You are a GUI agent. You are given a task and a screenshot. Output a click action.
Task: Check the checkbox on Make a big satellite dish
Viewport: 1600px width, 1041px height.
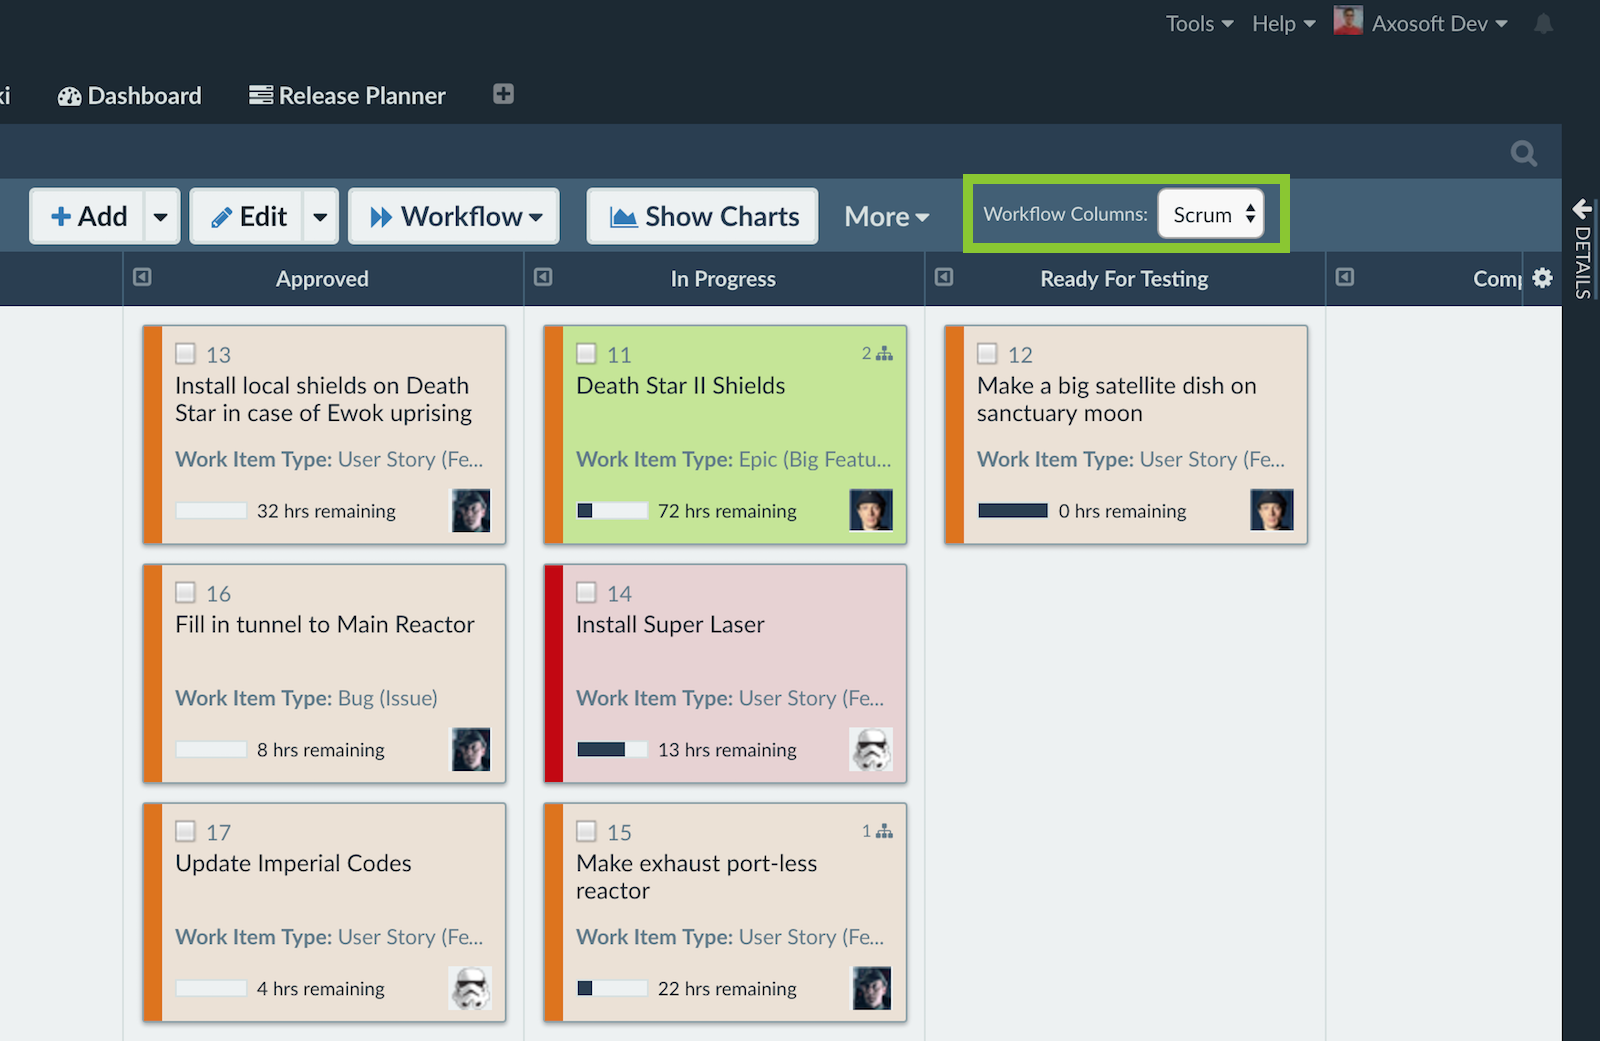987,353
